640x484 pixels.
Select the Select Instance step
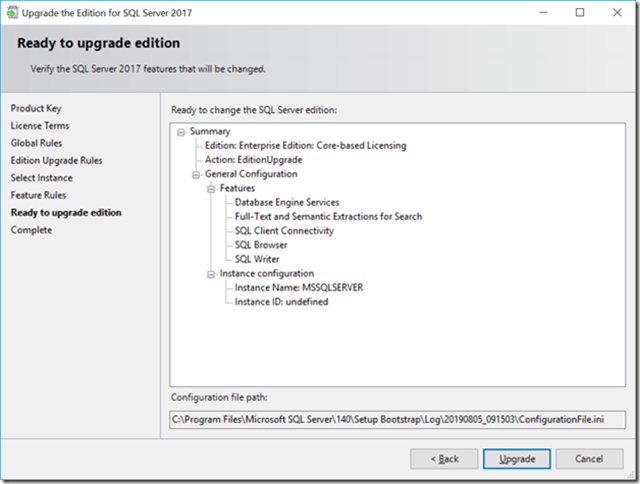pos(42,178)
